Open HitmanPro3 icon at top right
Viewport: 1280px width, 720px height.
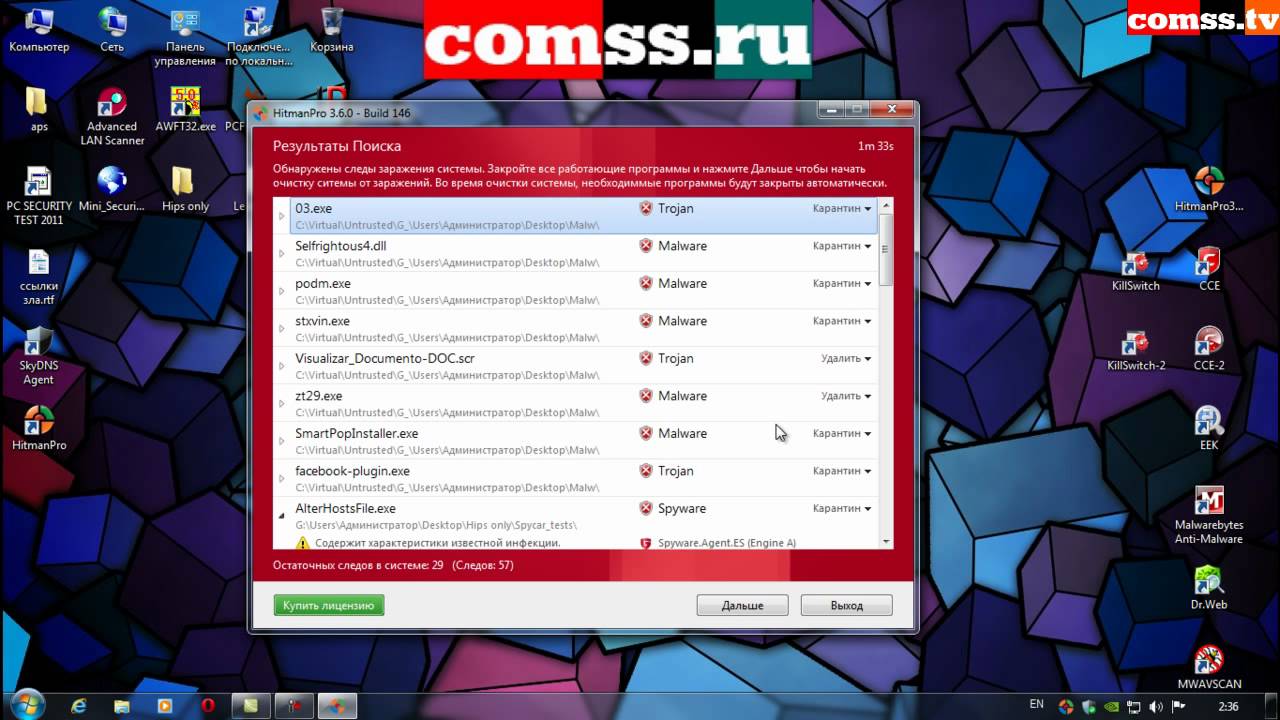(1209, 189)
